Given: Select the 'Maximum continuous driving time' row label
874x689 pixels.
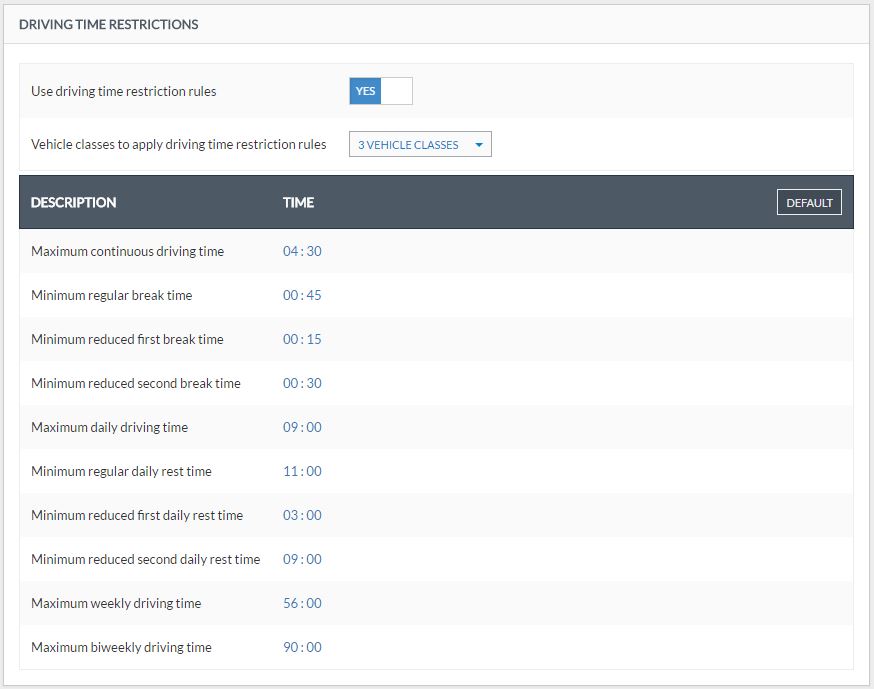Looking at the screenshot, I should point(127,252).
